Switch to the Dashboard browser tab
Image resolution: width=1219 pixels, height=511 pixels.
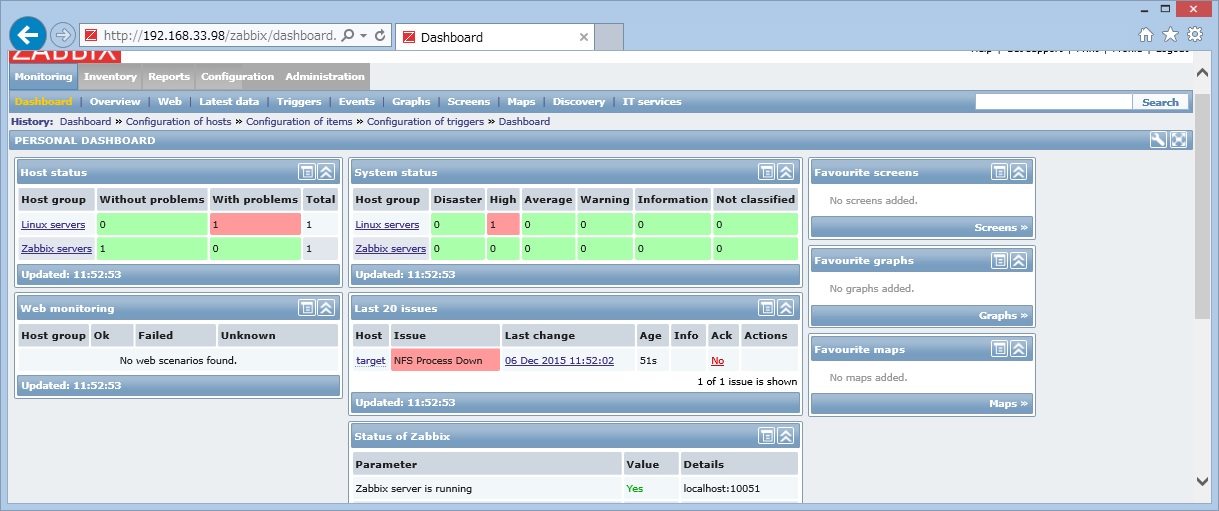tap(496, 37)
